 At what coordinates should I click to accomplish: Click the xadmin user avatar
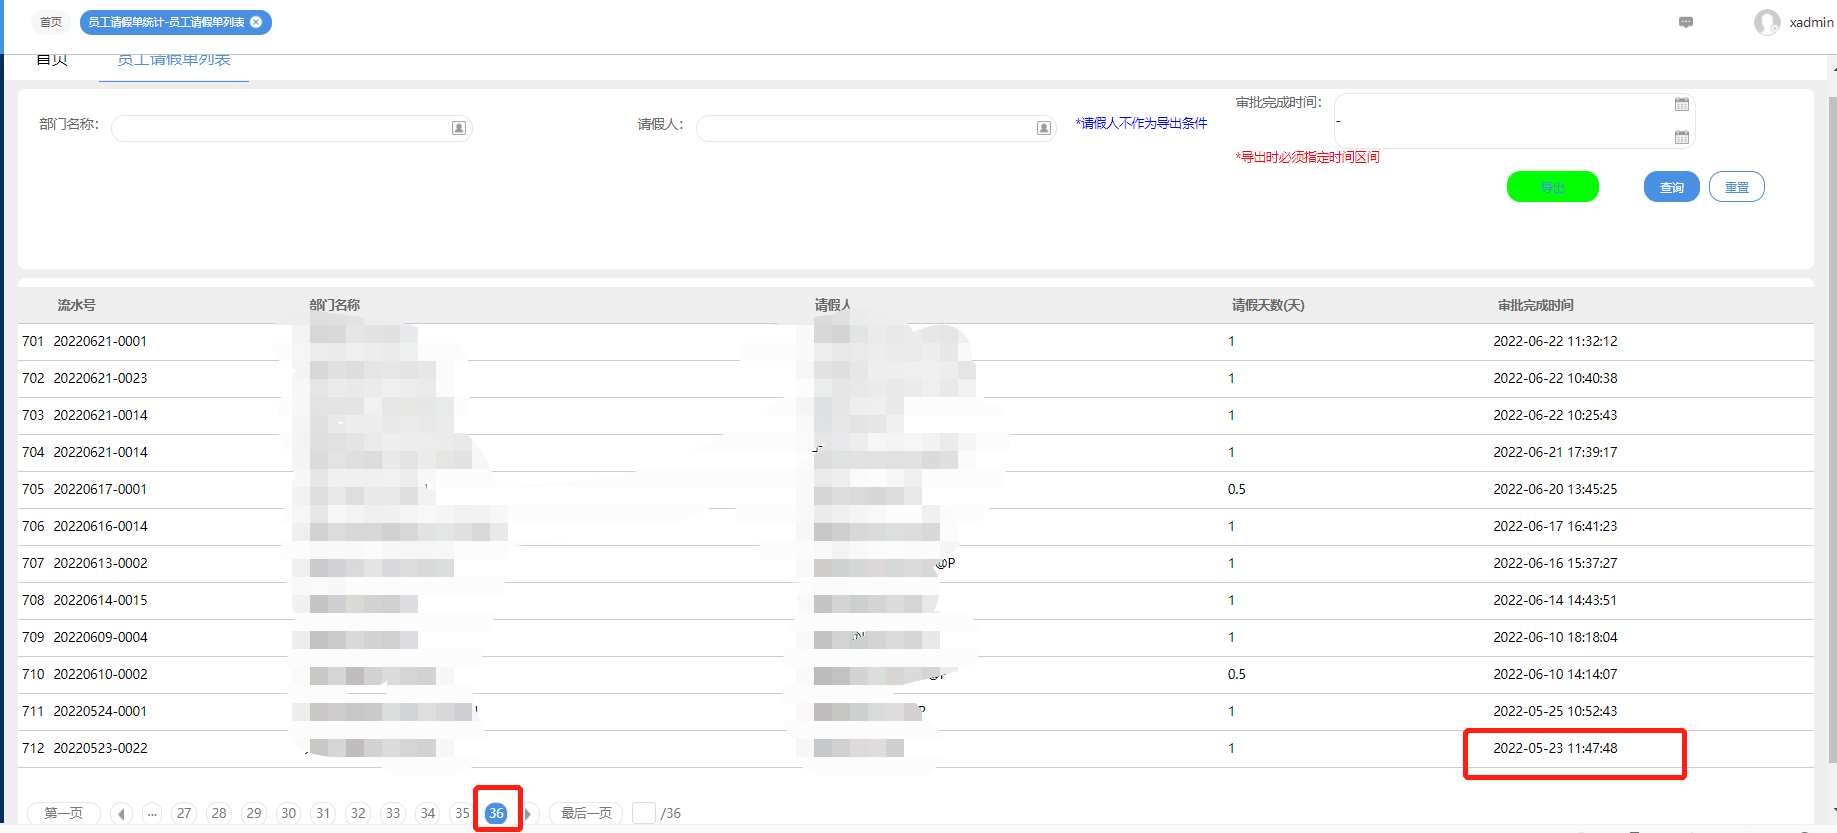[x=1767, y=22]
